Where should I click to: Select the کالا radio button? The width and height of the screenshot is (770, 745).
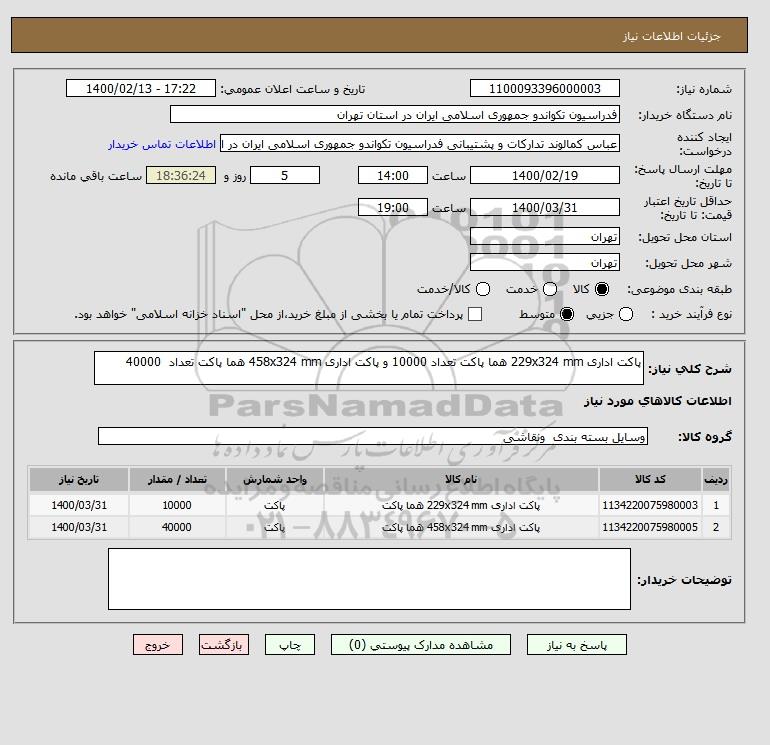point(602,289)
